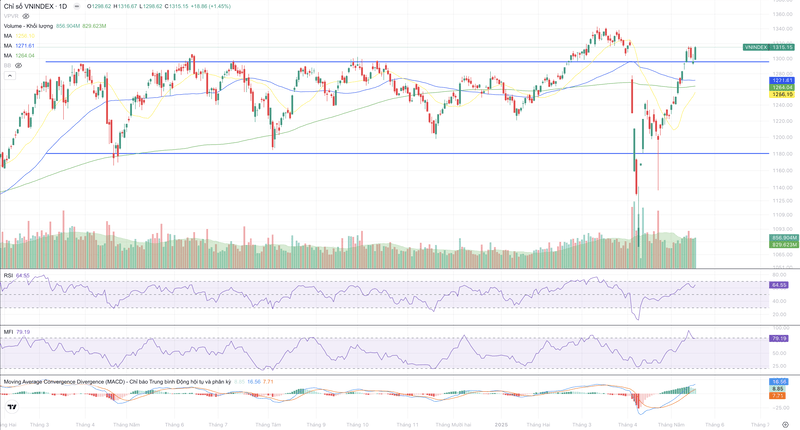Click the orange 7.71 signal scale tag
Screen dimensions: 800x430
tap(779, 395)
